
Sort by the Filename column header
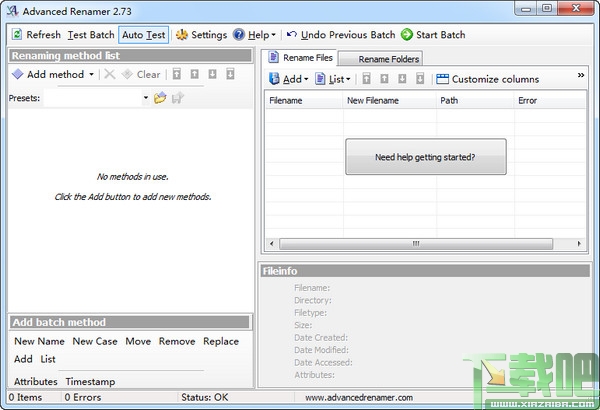[x=304, y=101]
